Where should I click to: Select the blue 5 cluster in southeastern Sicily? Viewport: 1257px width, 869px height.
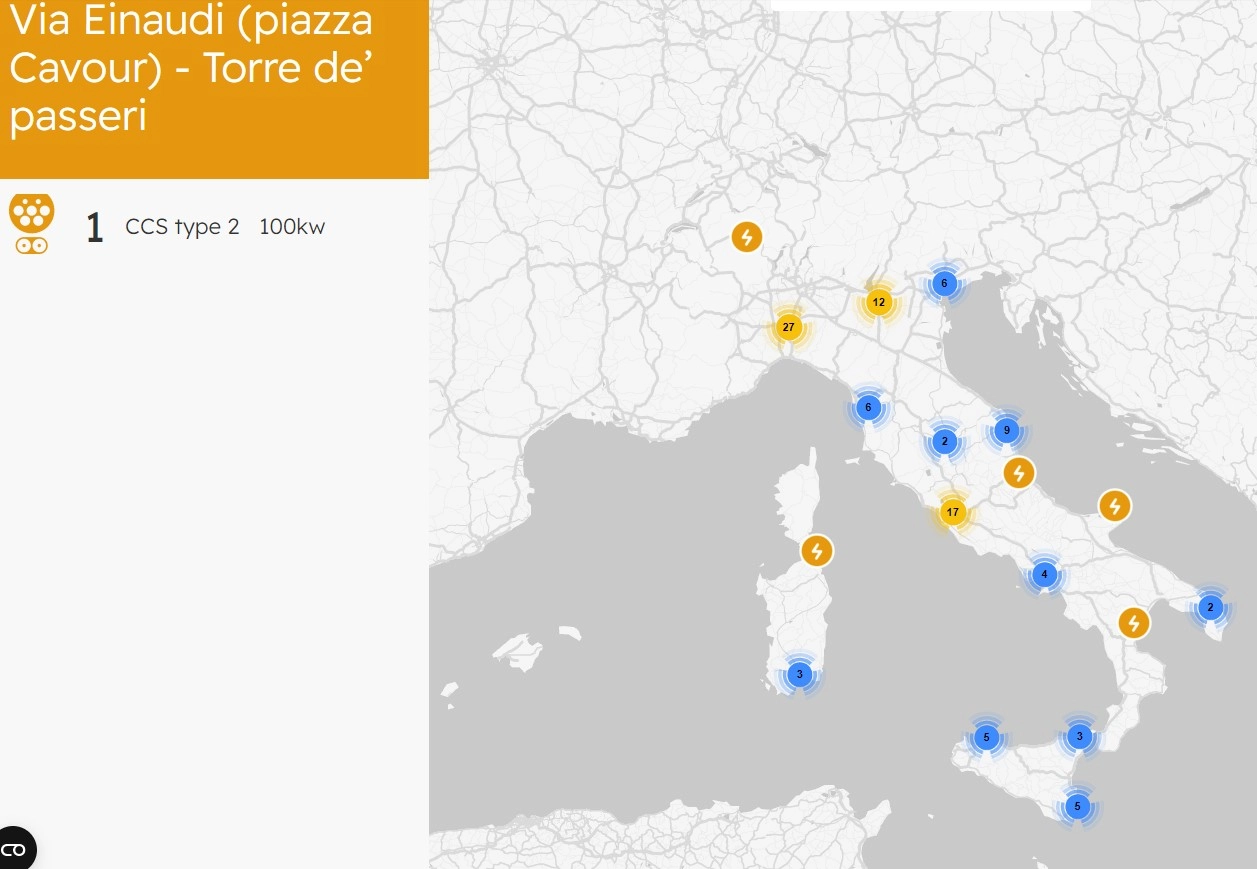[1077, 806]
